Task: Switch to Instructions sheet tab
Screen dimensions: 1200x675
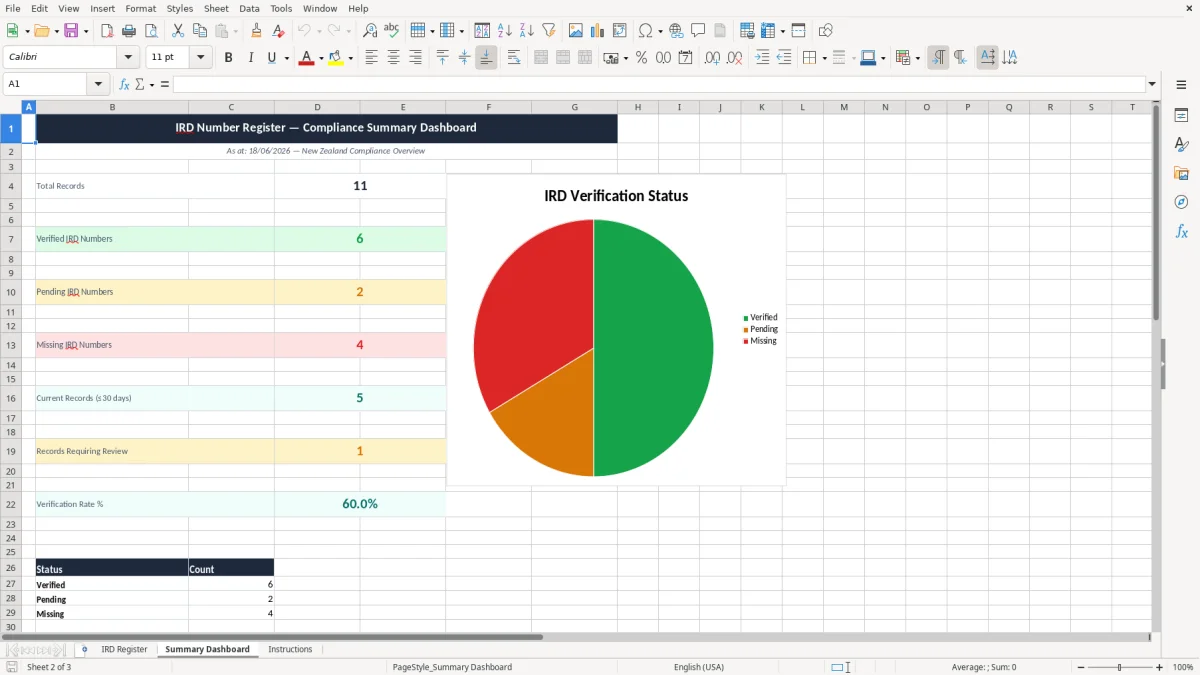Action: tap(290, 649)
